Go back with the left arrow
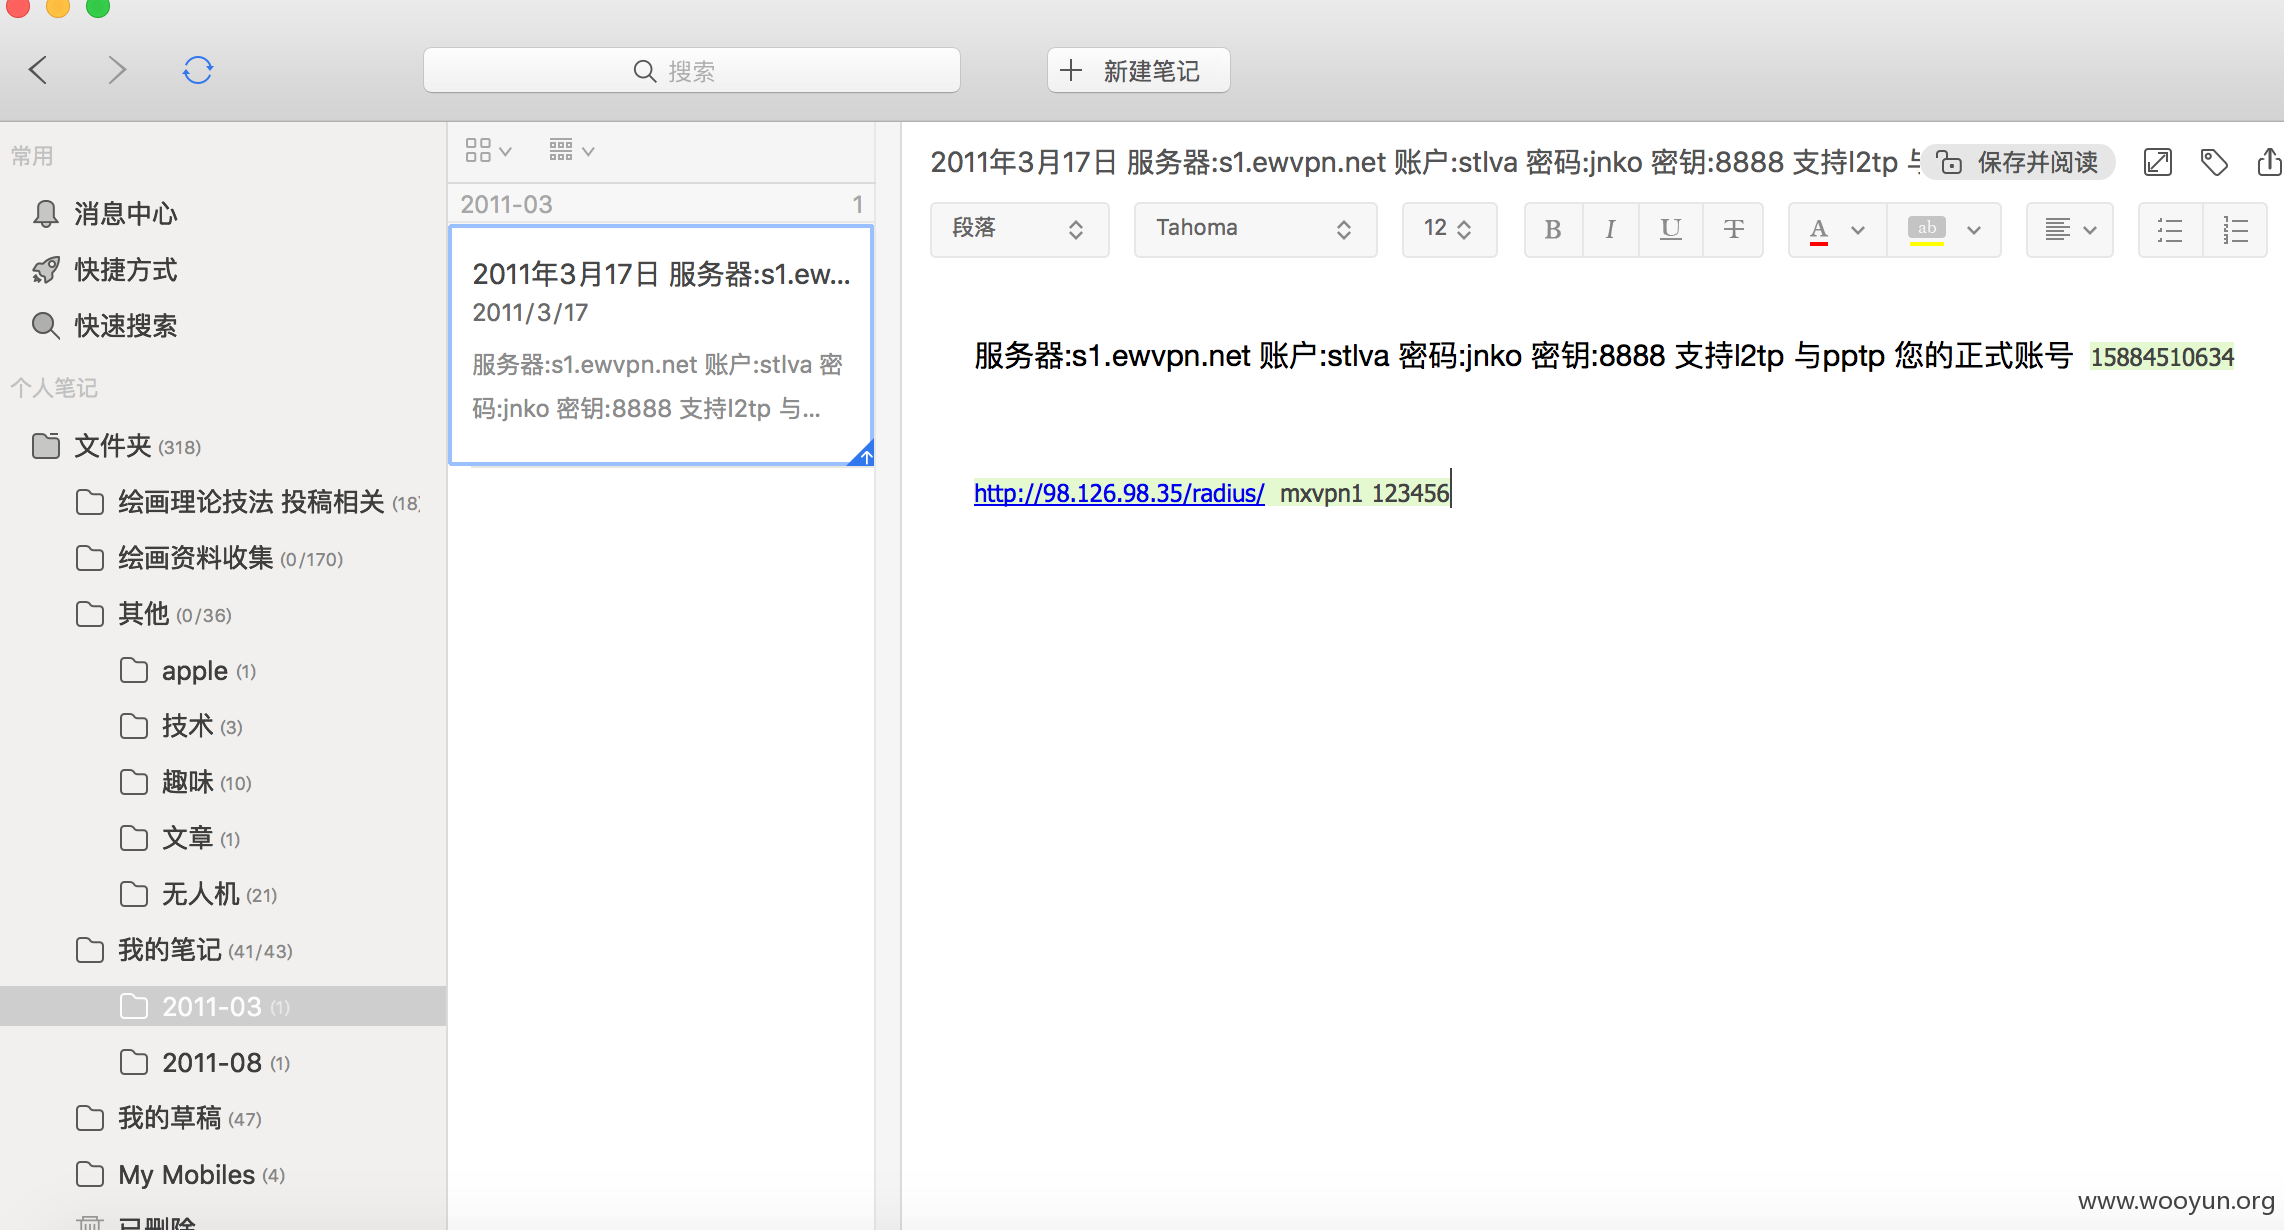 38,70
